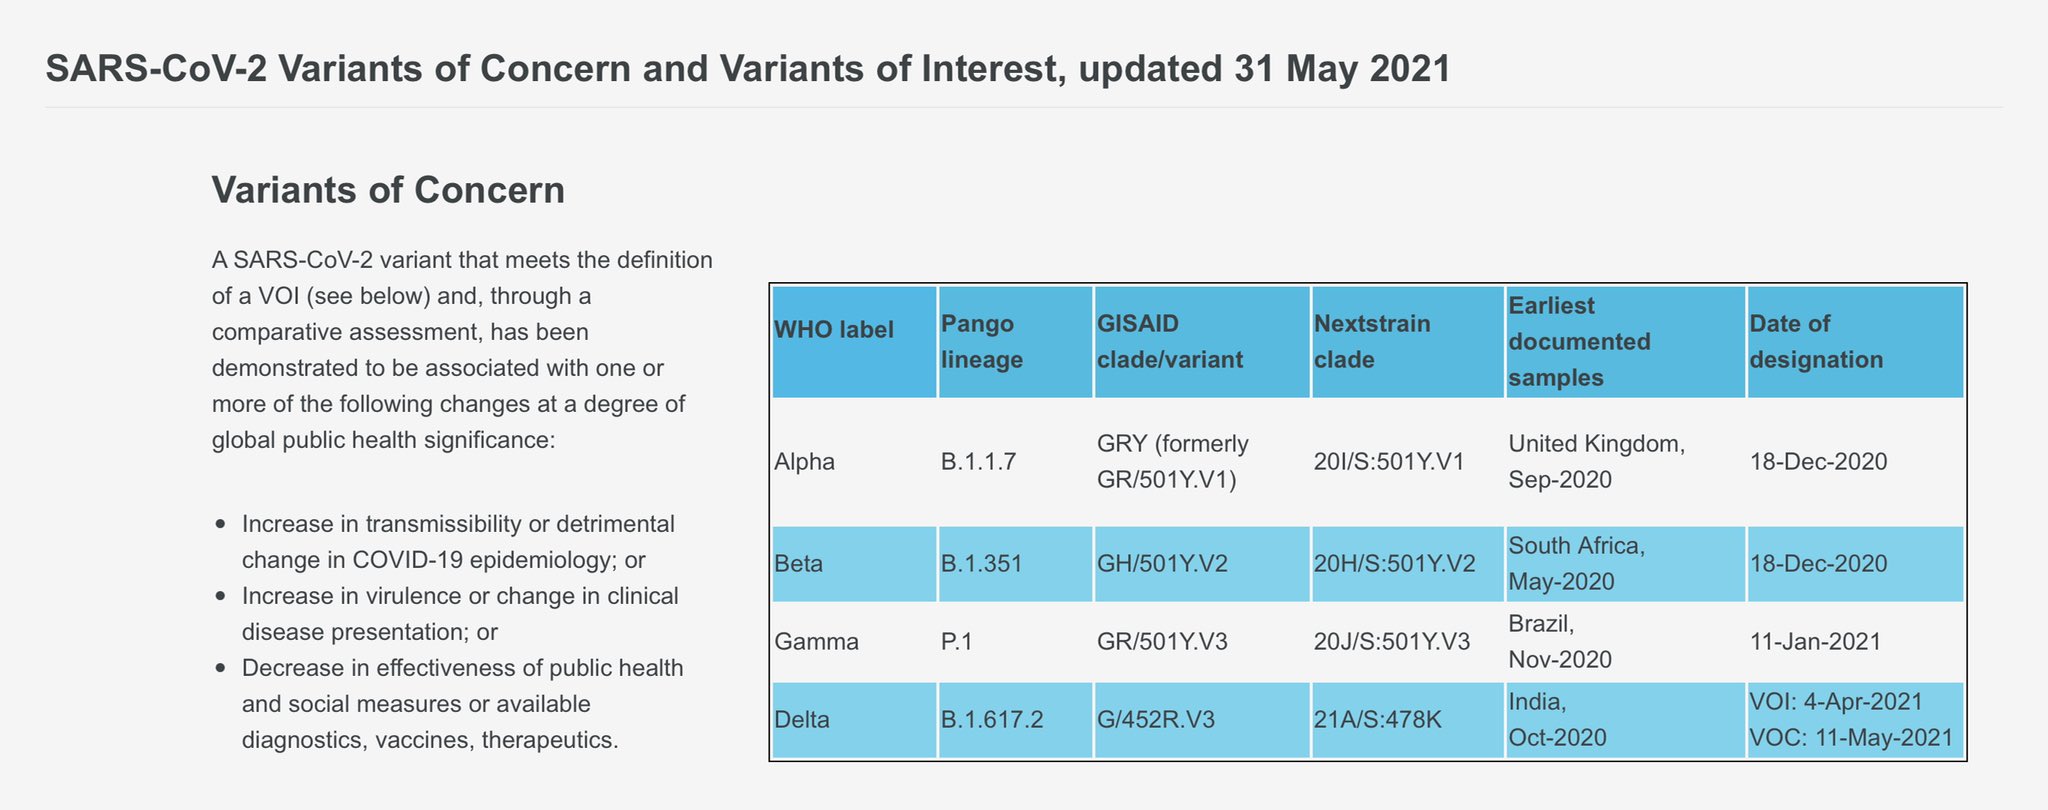Select the "Earliest documented samples" header
The height and width of the screenshot is (810, 2048).
click(1580, 342)
